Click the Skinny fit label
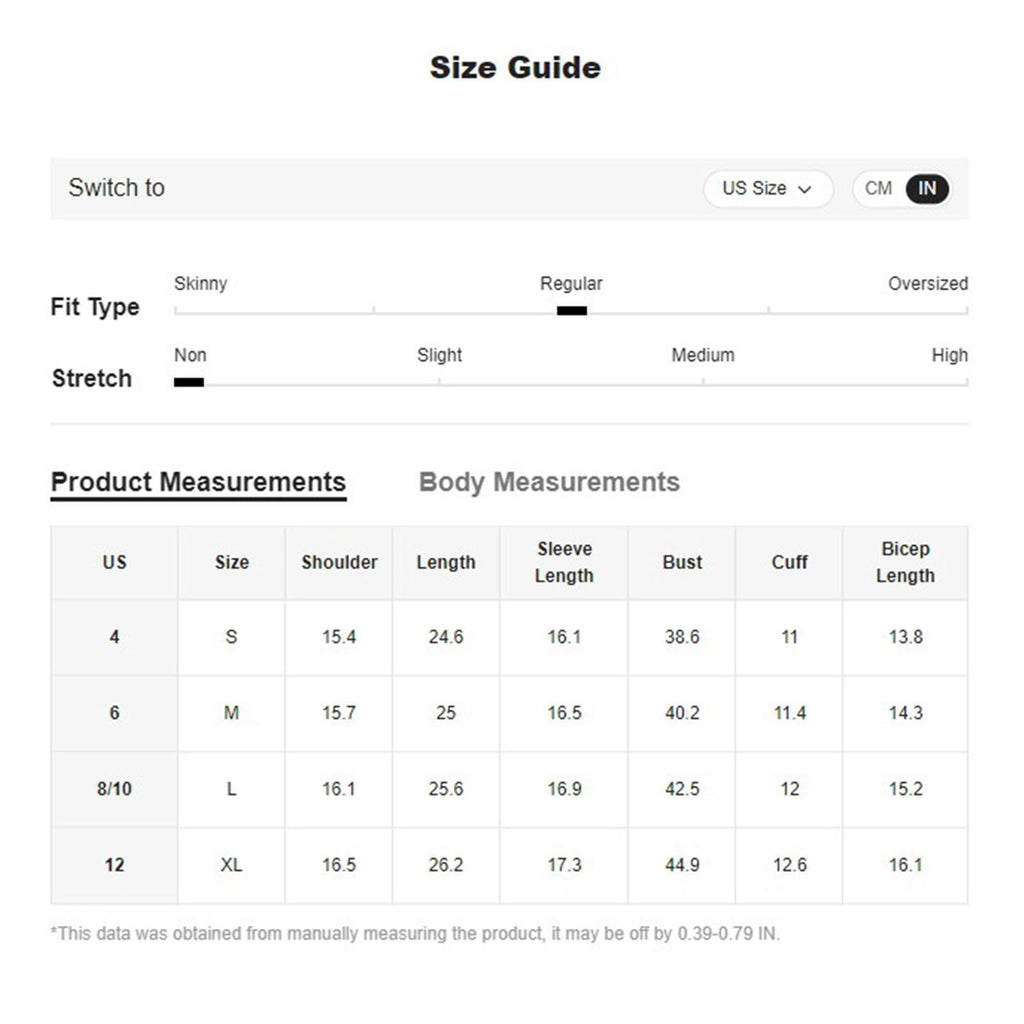The image size is (1024, 1024). pos(200,284)
